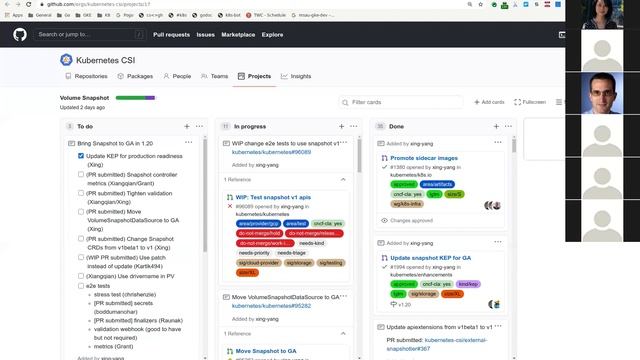The width and height of the screenshot is (640, 360).
Task: Open menu for Bring Snapshot to GA card
Action: pos(188,142)
